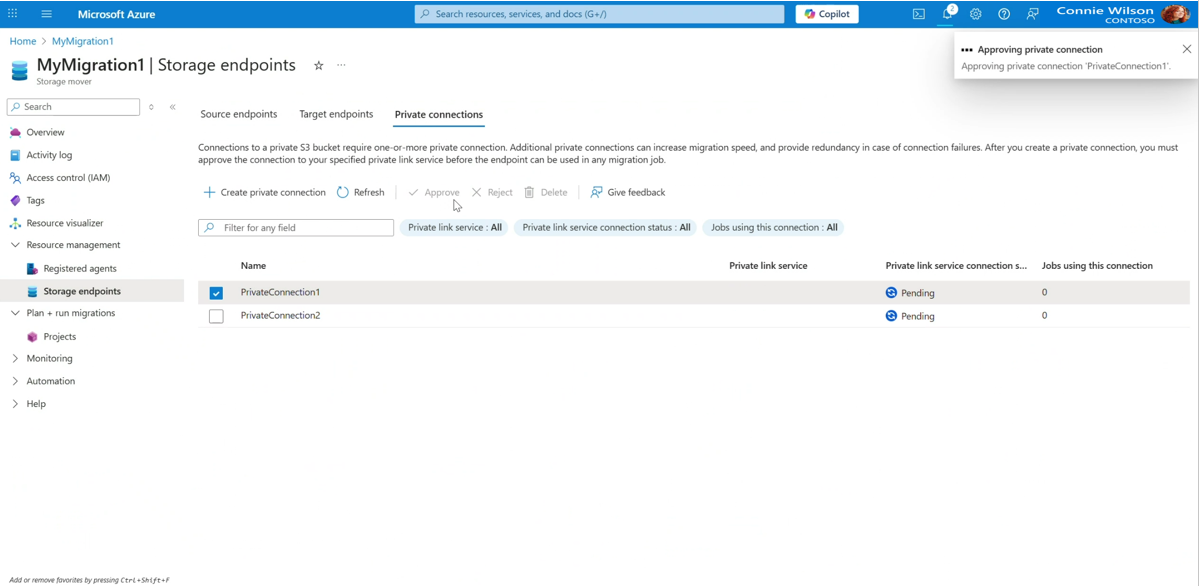Expand the Monitoring section
The height and width of the screenshot is (586, 1199).
15,358
